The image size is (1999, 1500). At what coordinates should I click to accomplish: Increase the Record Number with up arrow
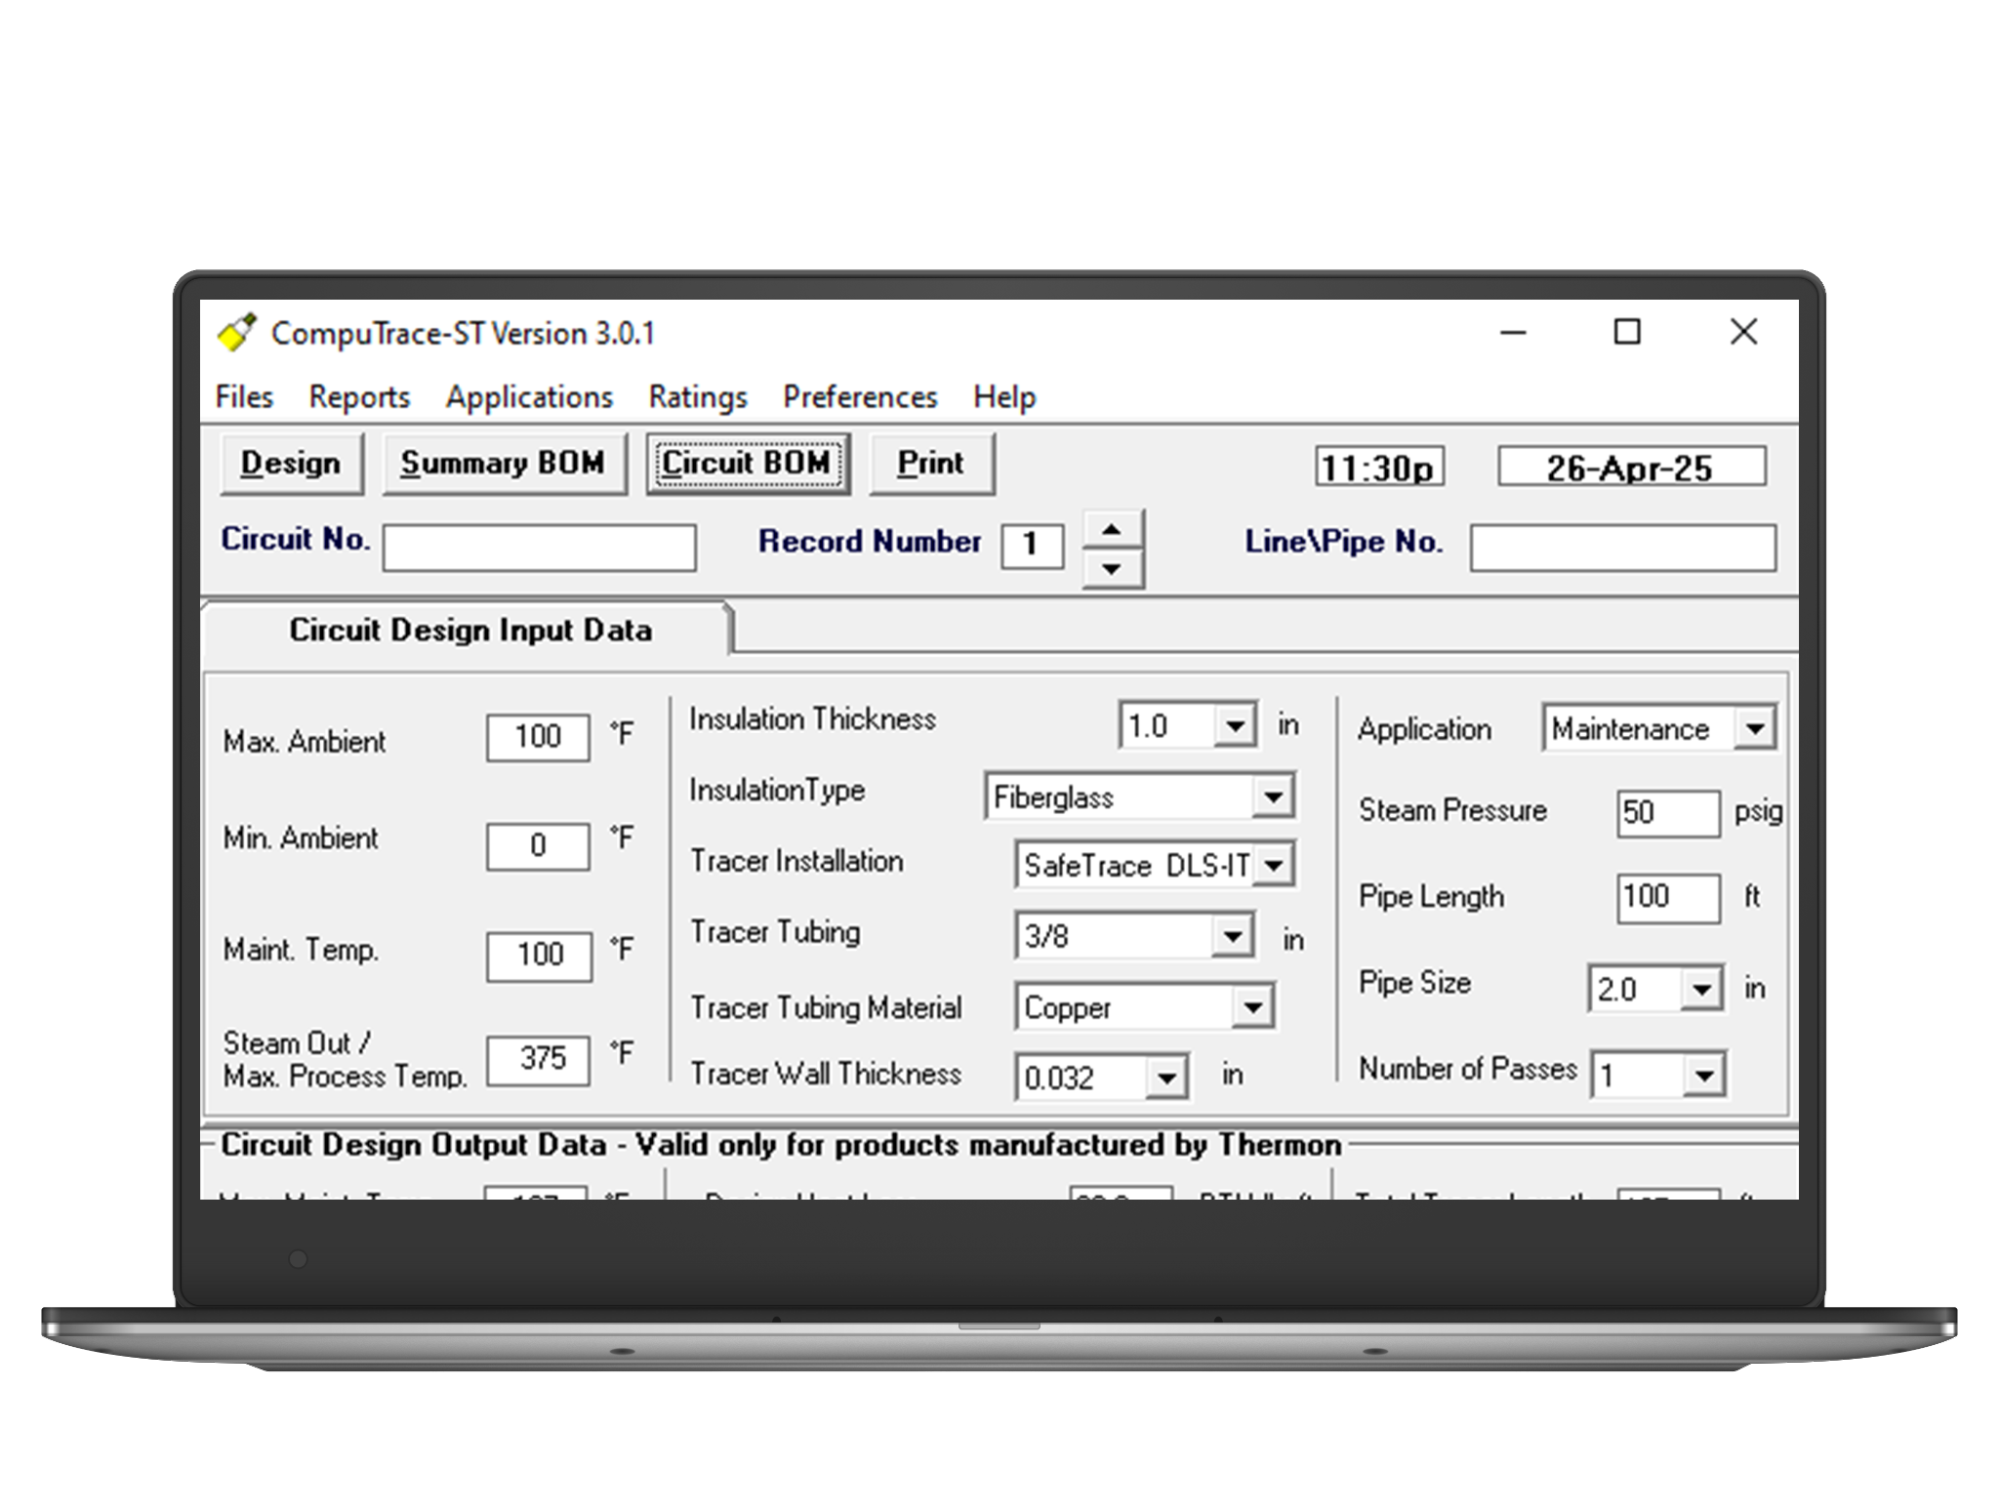(x=1112, y=528)
